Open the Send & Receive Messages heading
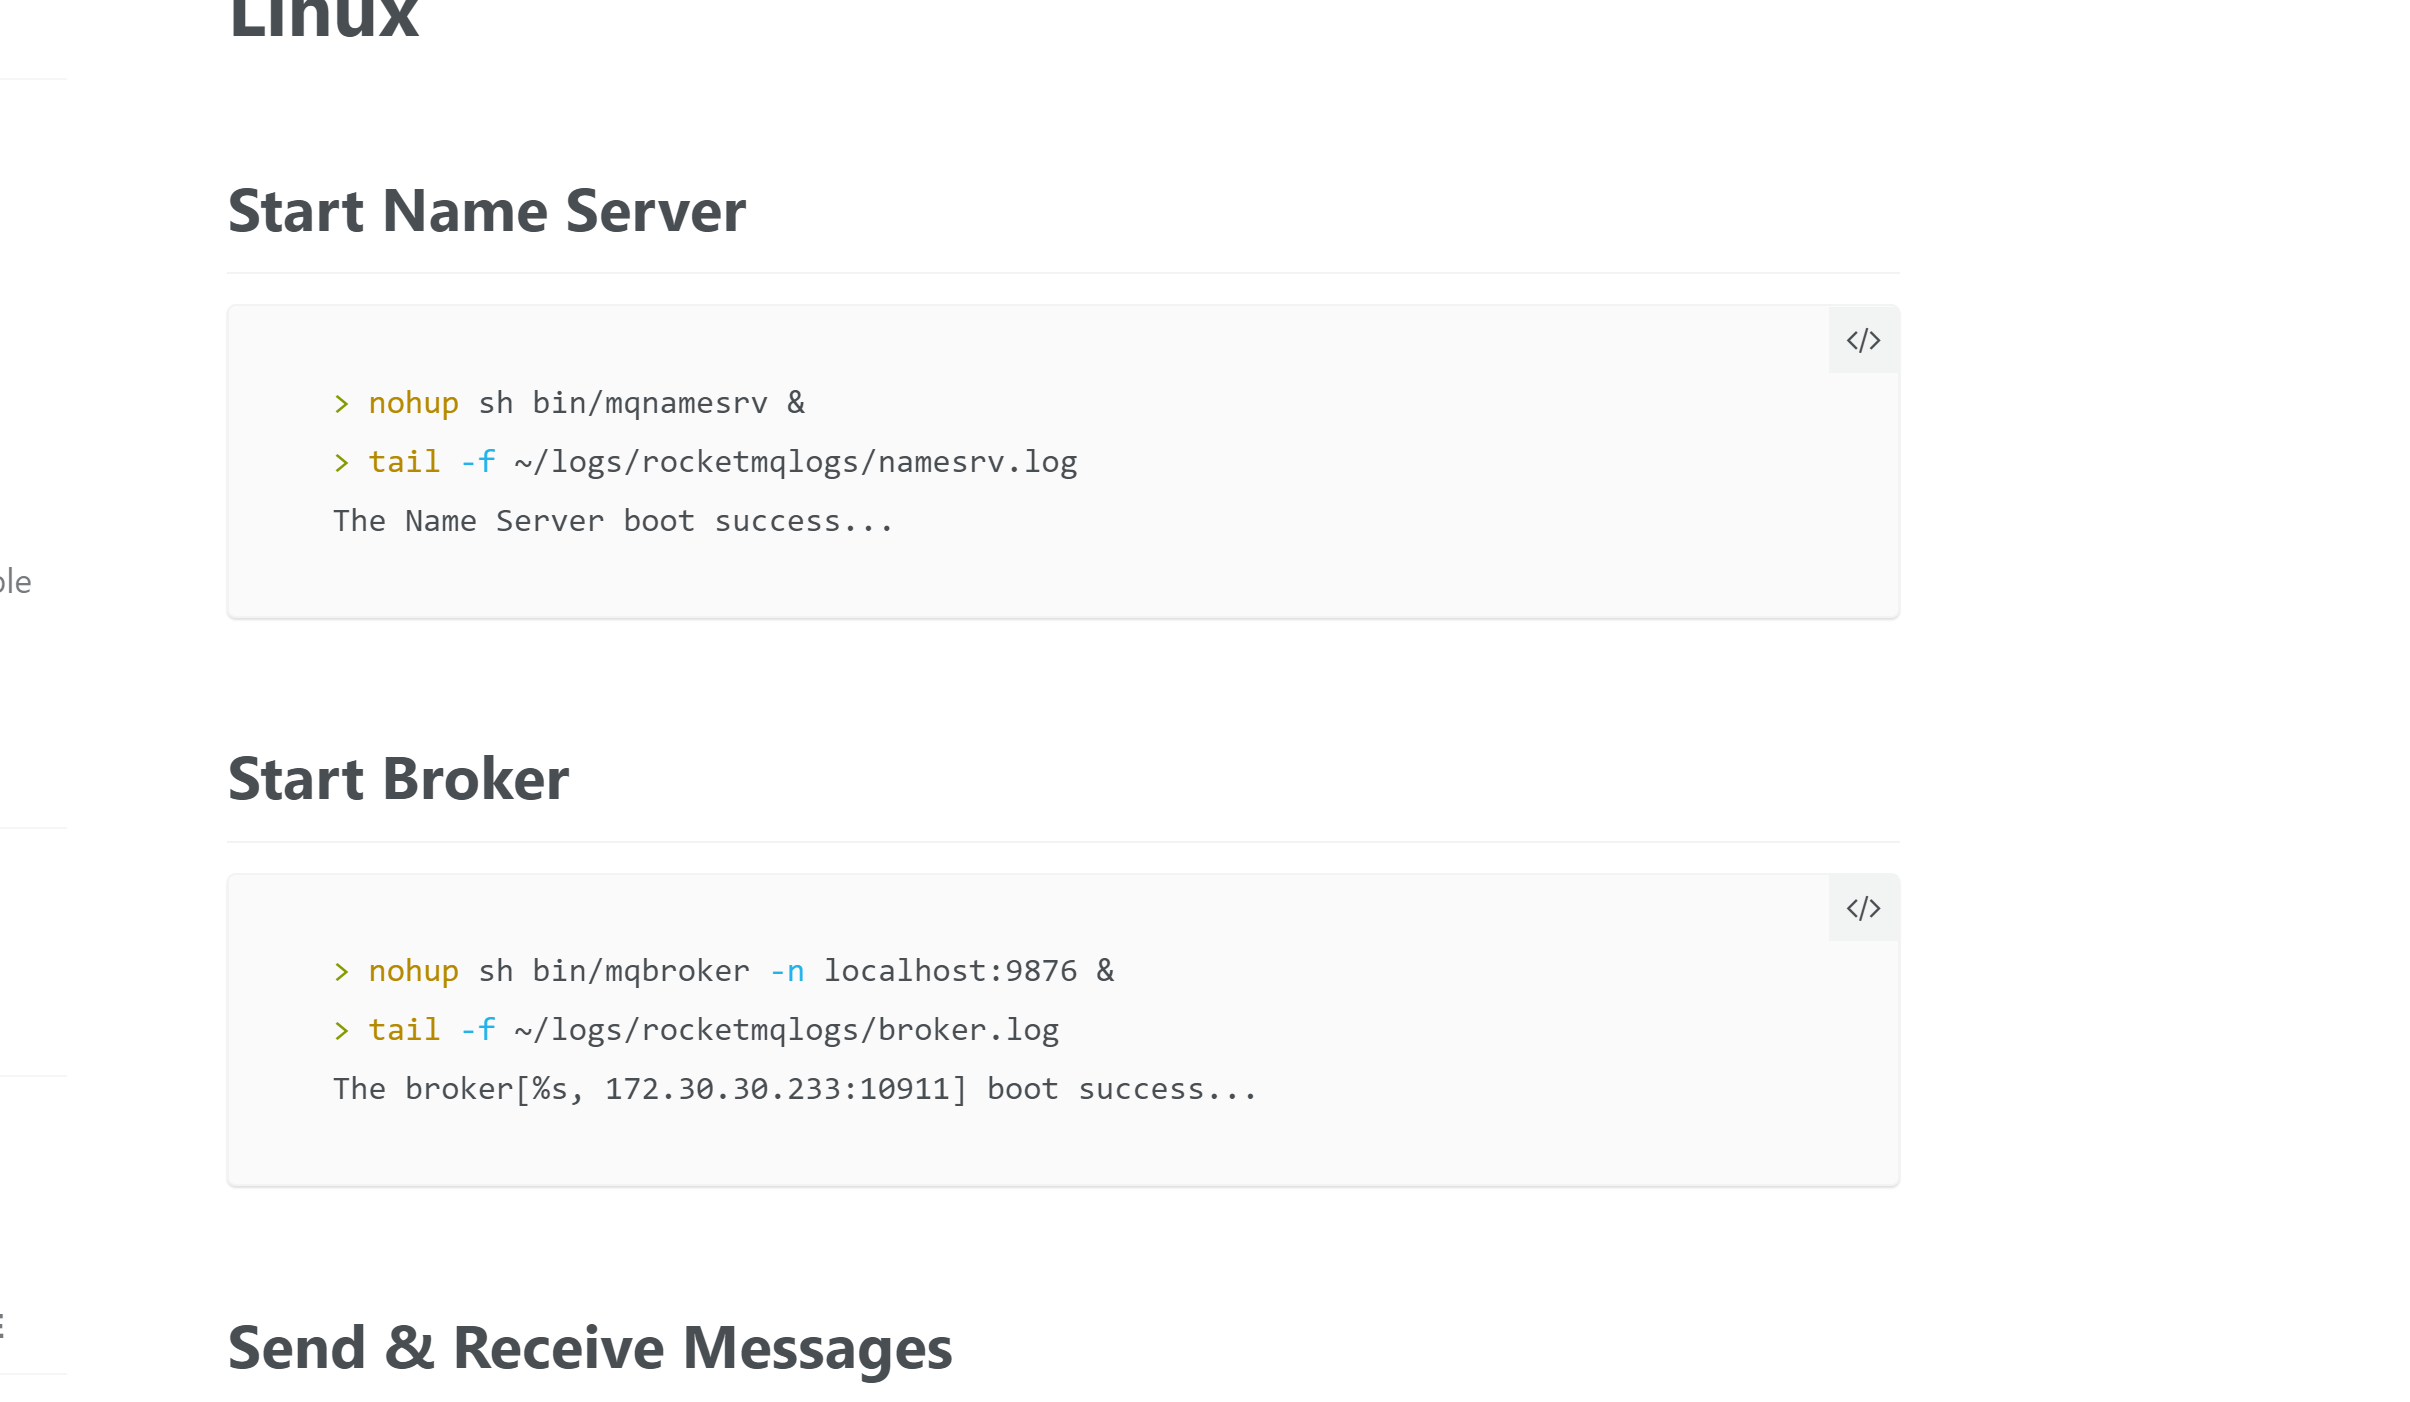The height and width of the screenshot is (1402, 2410). click(x=589, y=1348)
